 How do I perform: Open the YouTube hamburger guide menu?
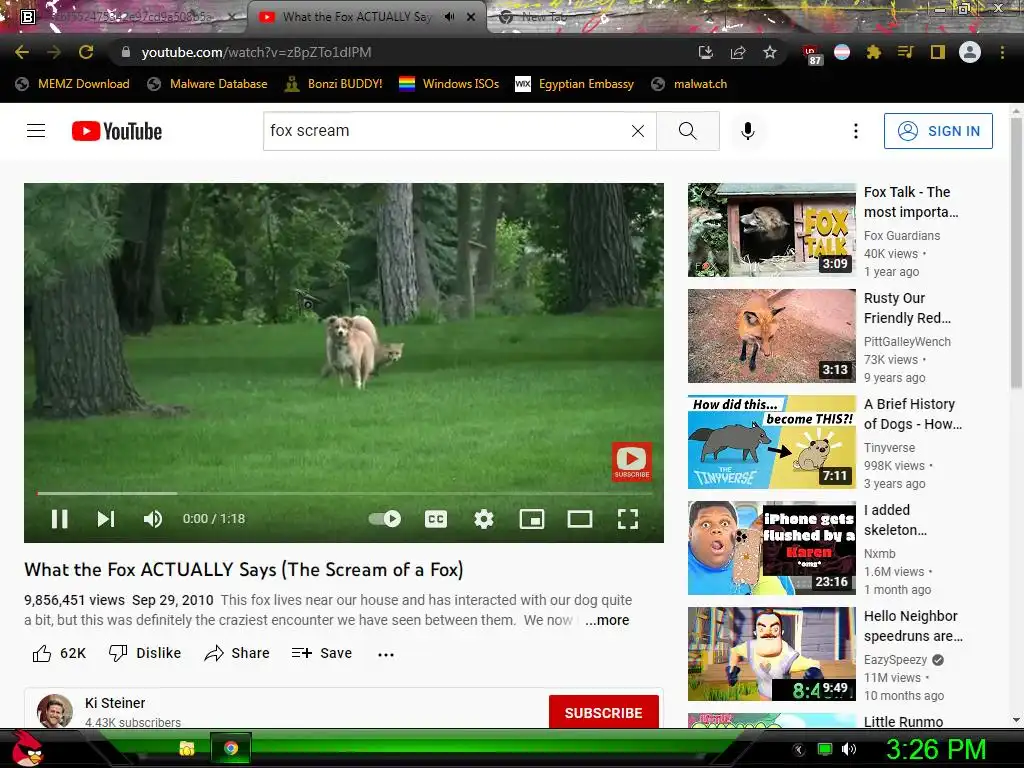(36, 131)
